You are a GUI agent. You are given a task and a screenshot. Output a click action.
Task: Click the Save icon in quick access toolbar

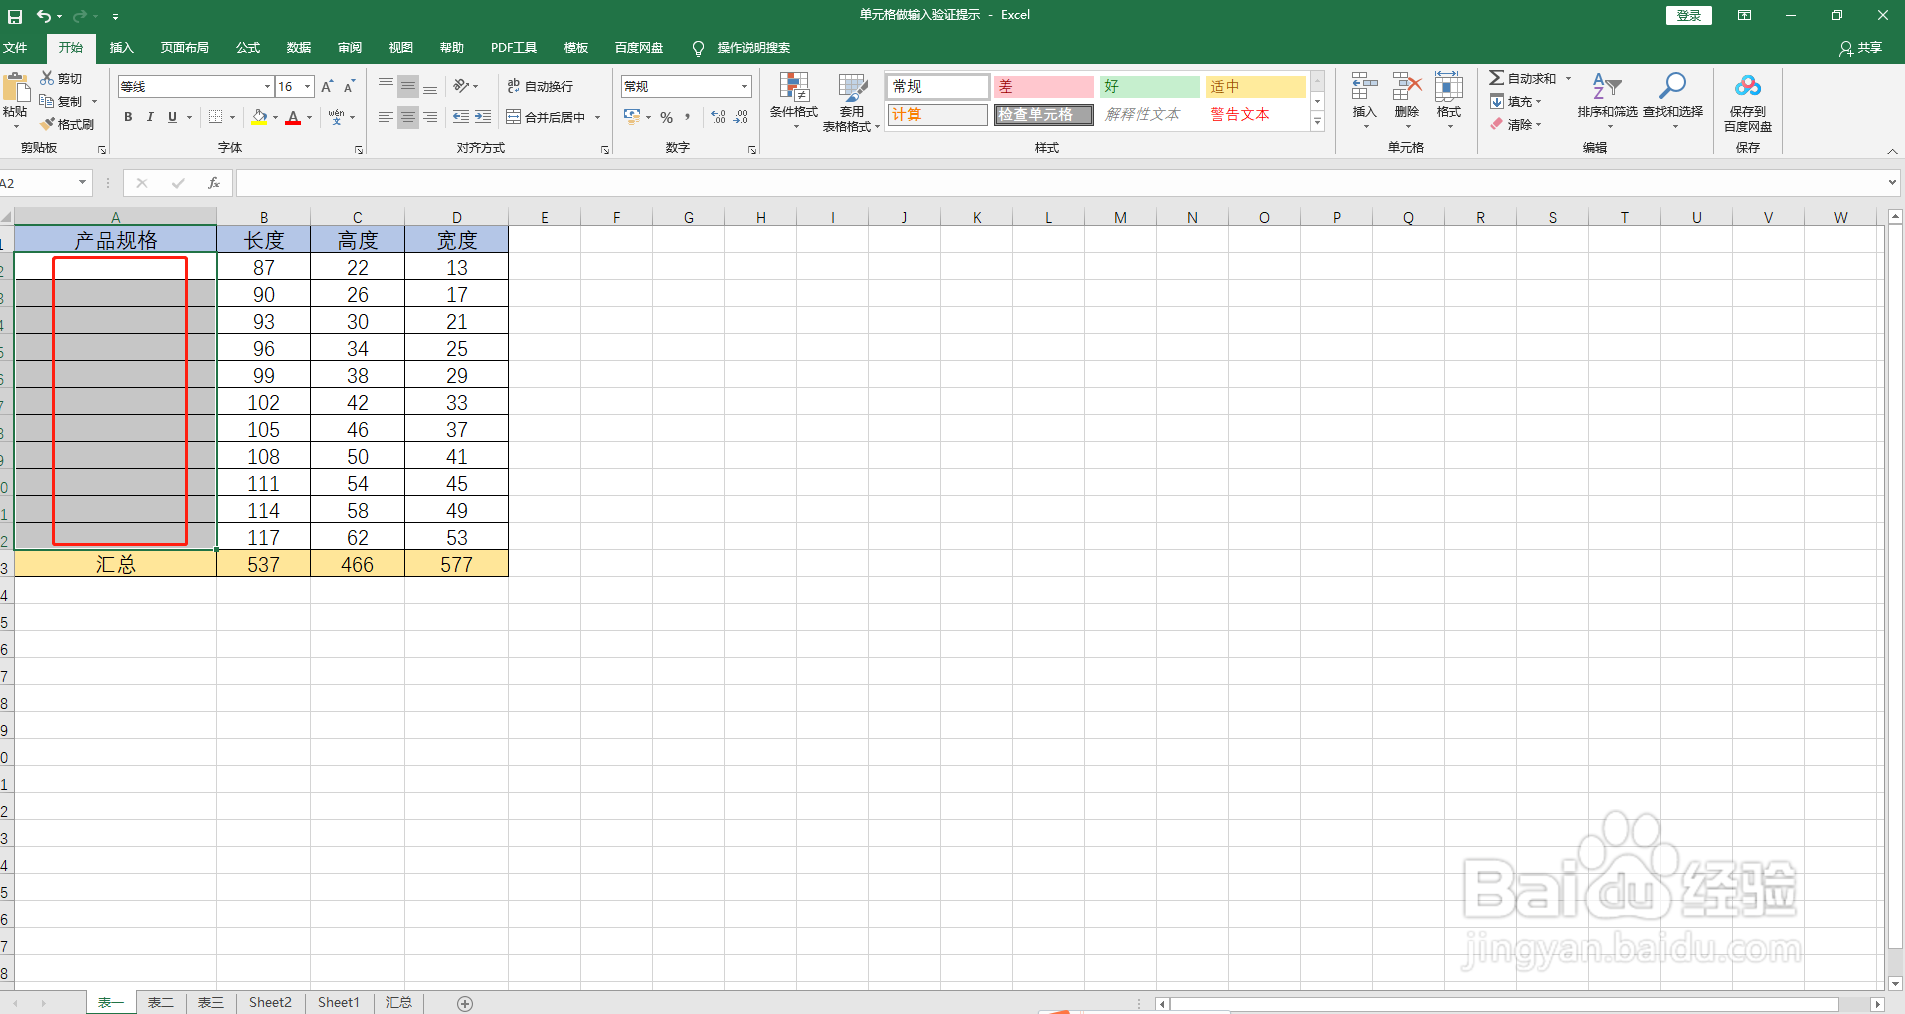point(15,16)
